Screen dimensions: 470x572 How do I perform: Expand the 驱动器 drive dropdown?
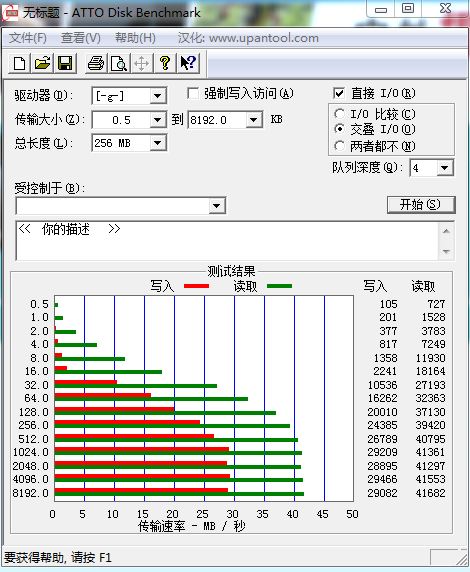(x=158, y=96)
